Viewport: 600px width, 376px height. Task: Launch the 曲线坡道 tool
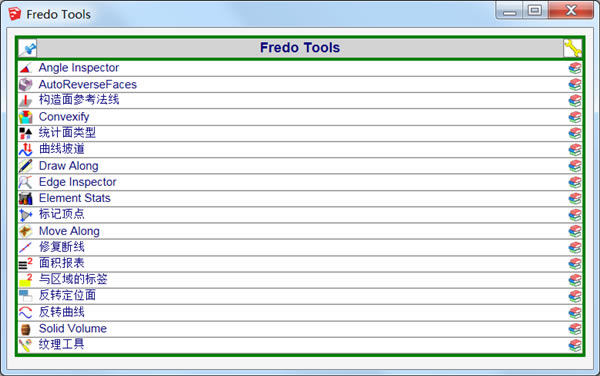(62, 149)
